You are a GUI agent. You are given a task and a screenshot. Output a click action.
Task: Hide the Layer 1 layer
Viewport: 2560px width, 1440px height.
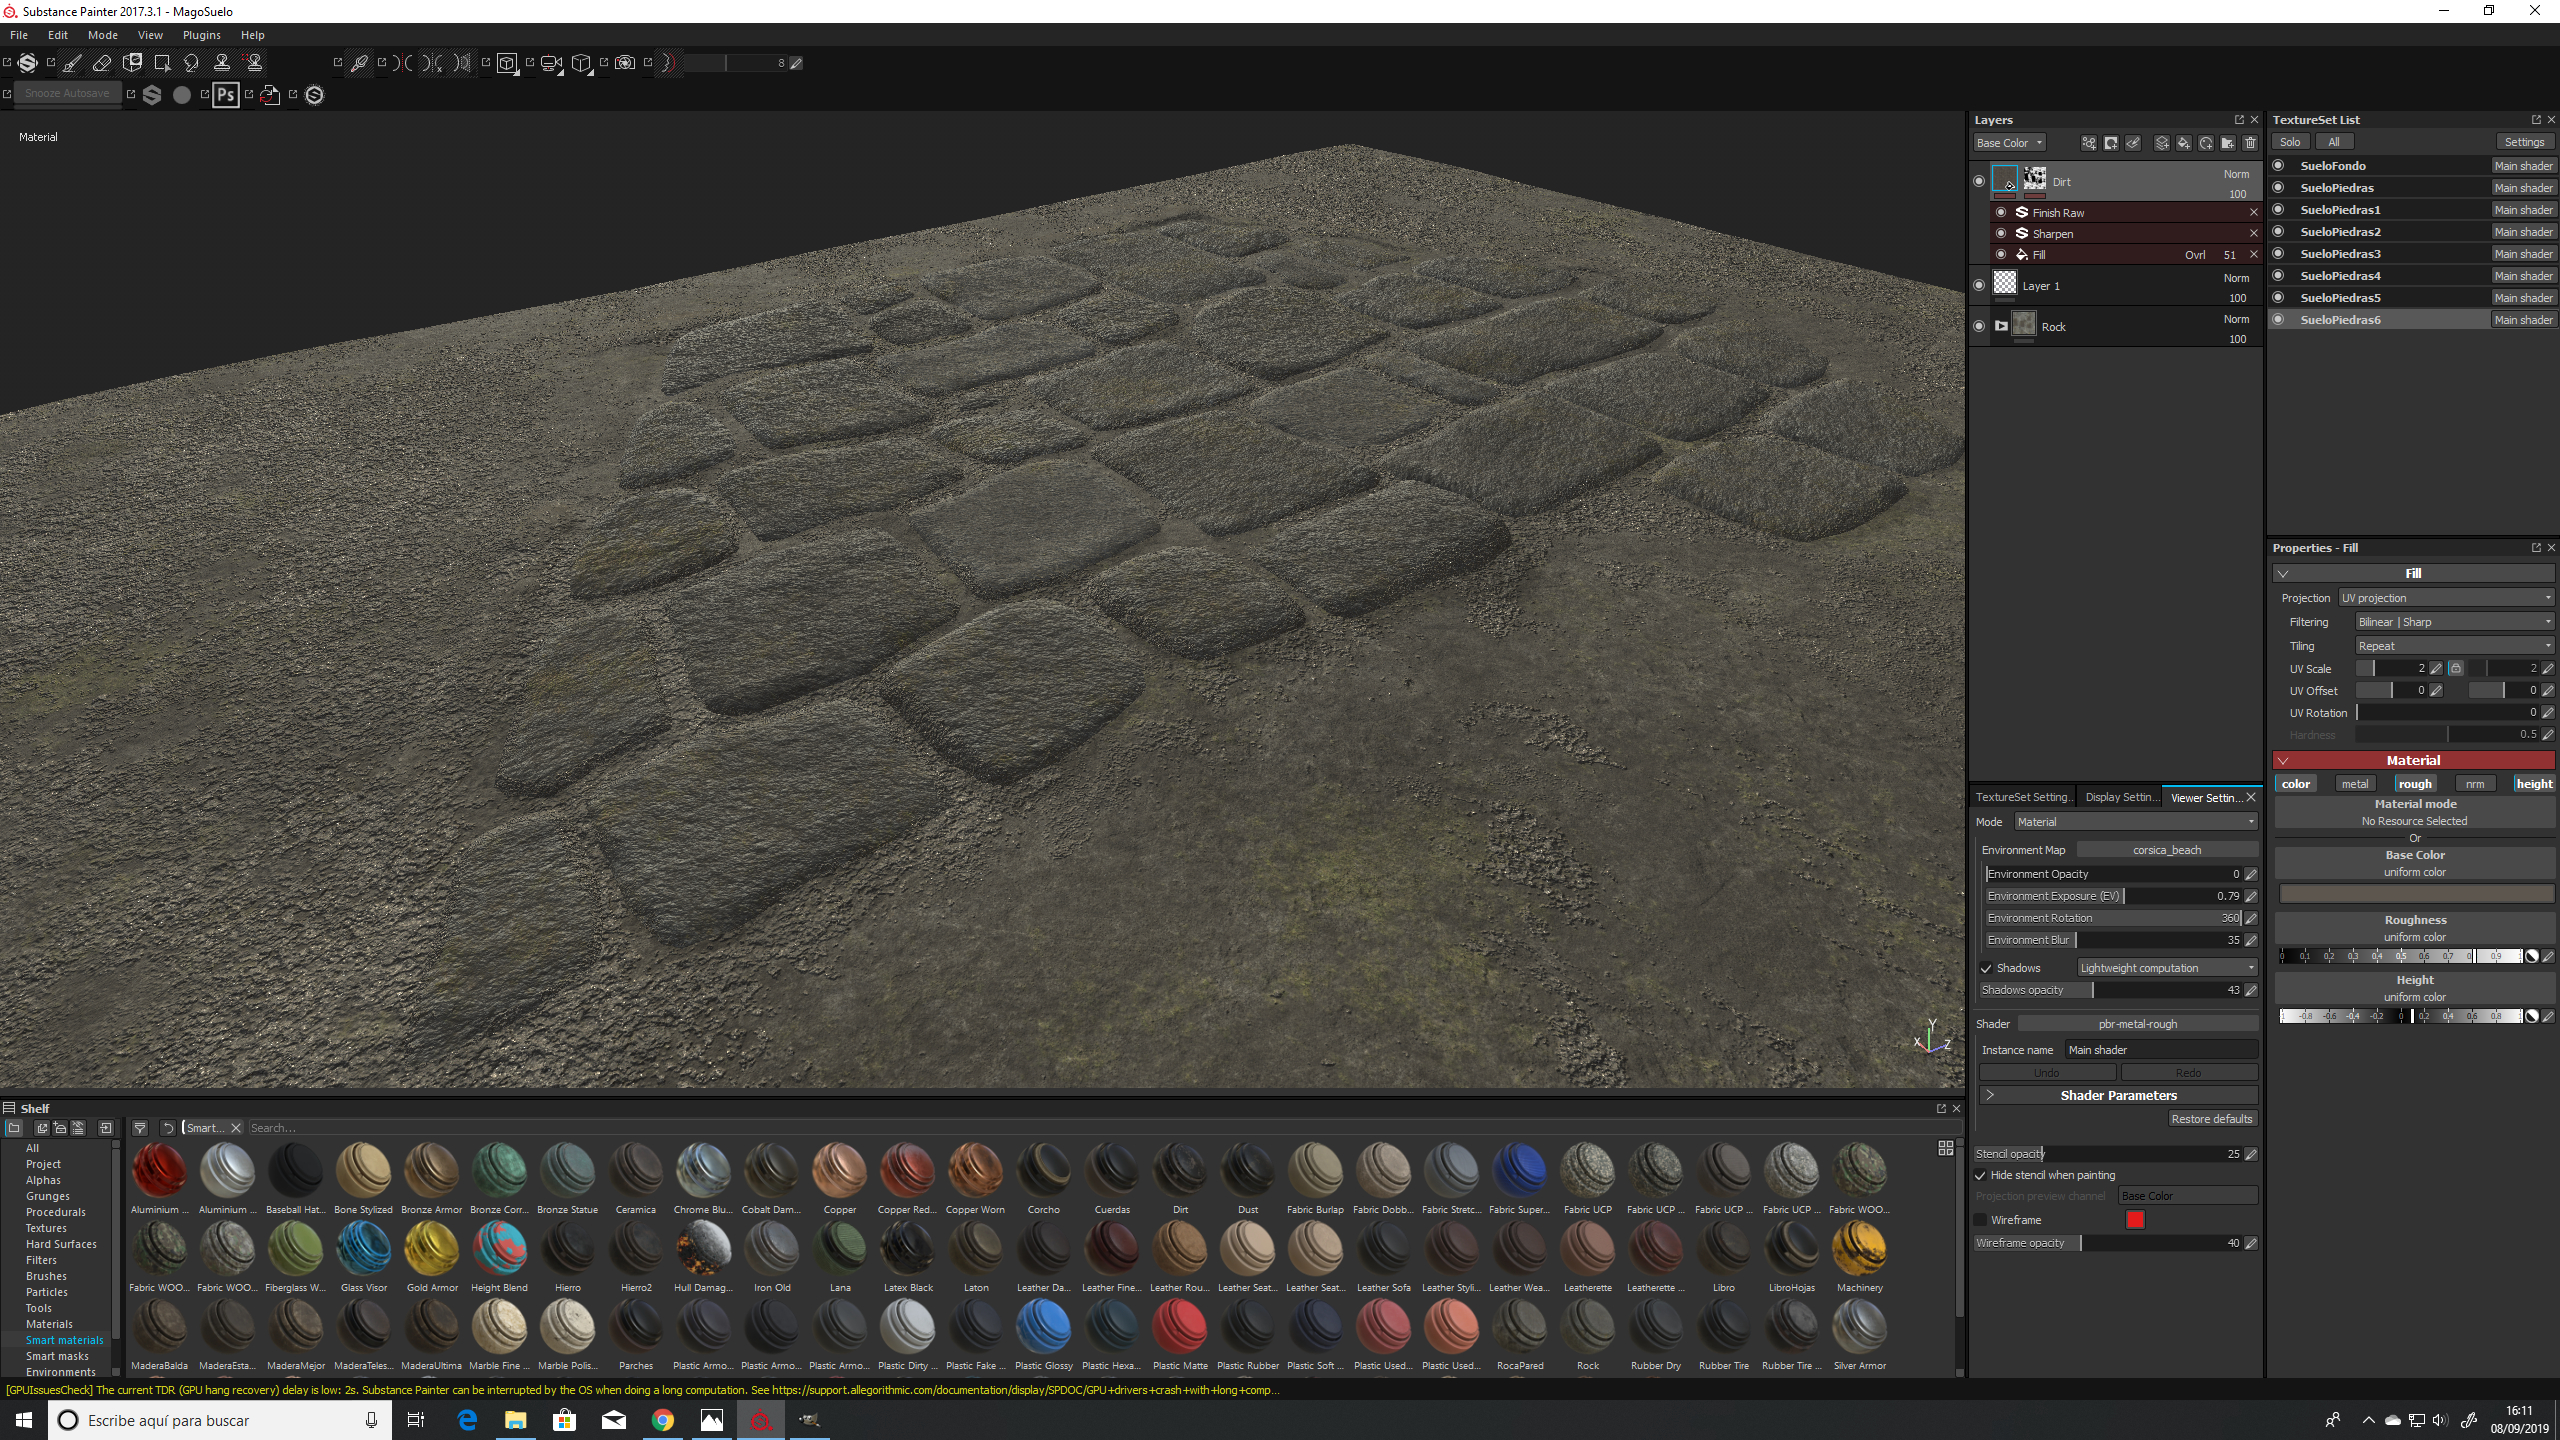click(1979, 286)
